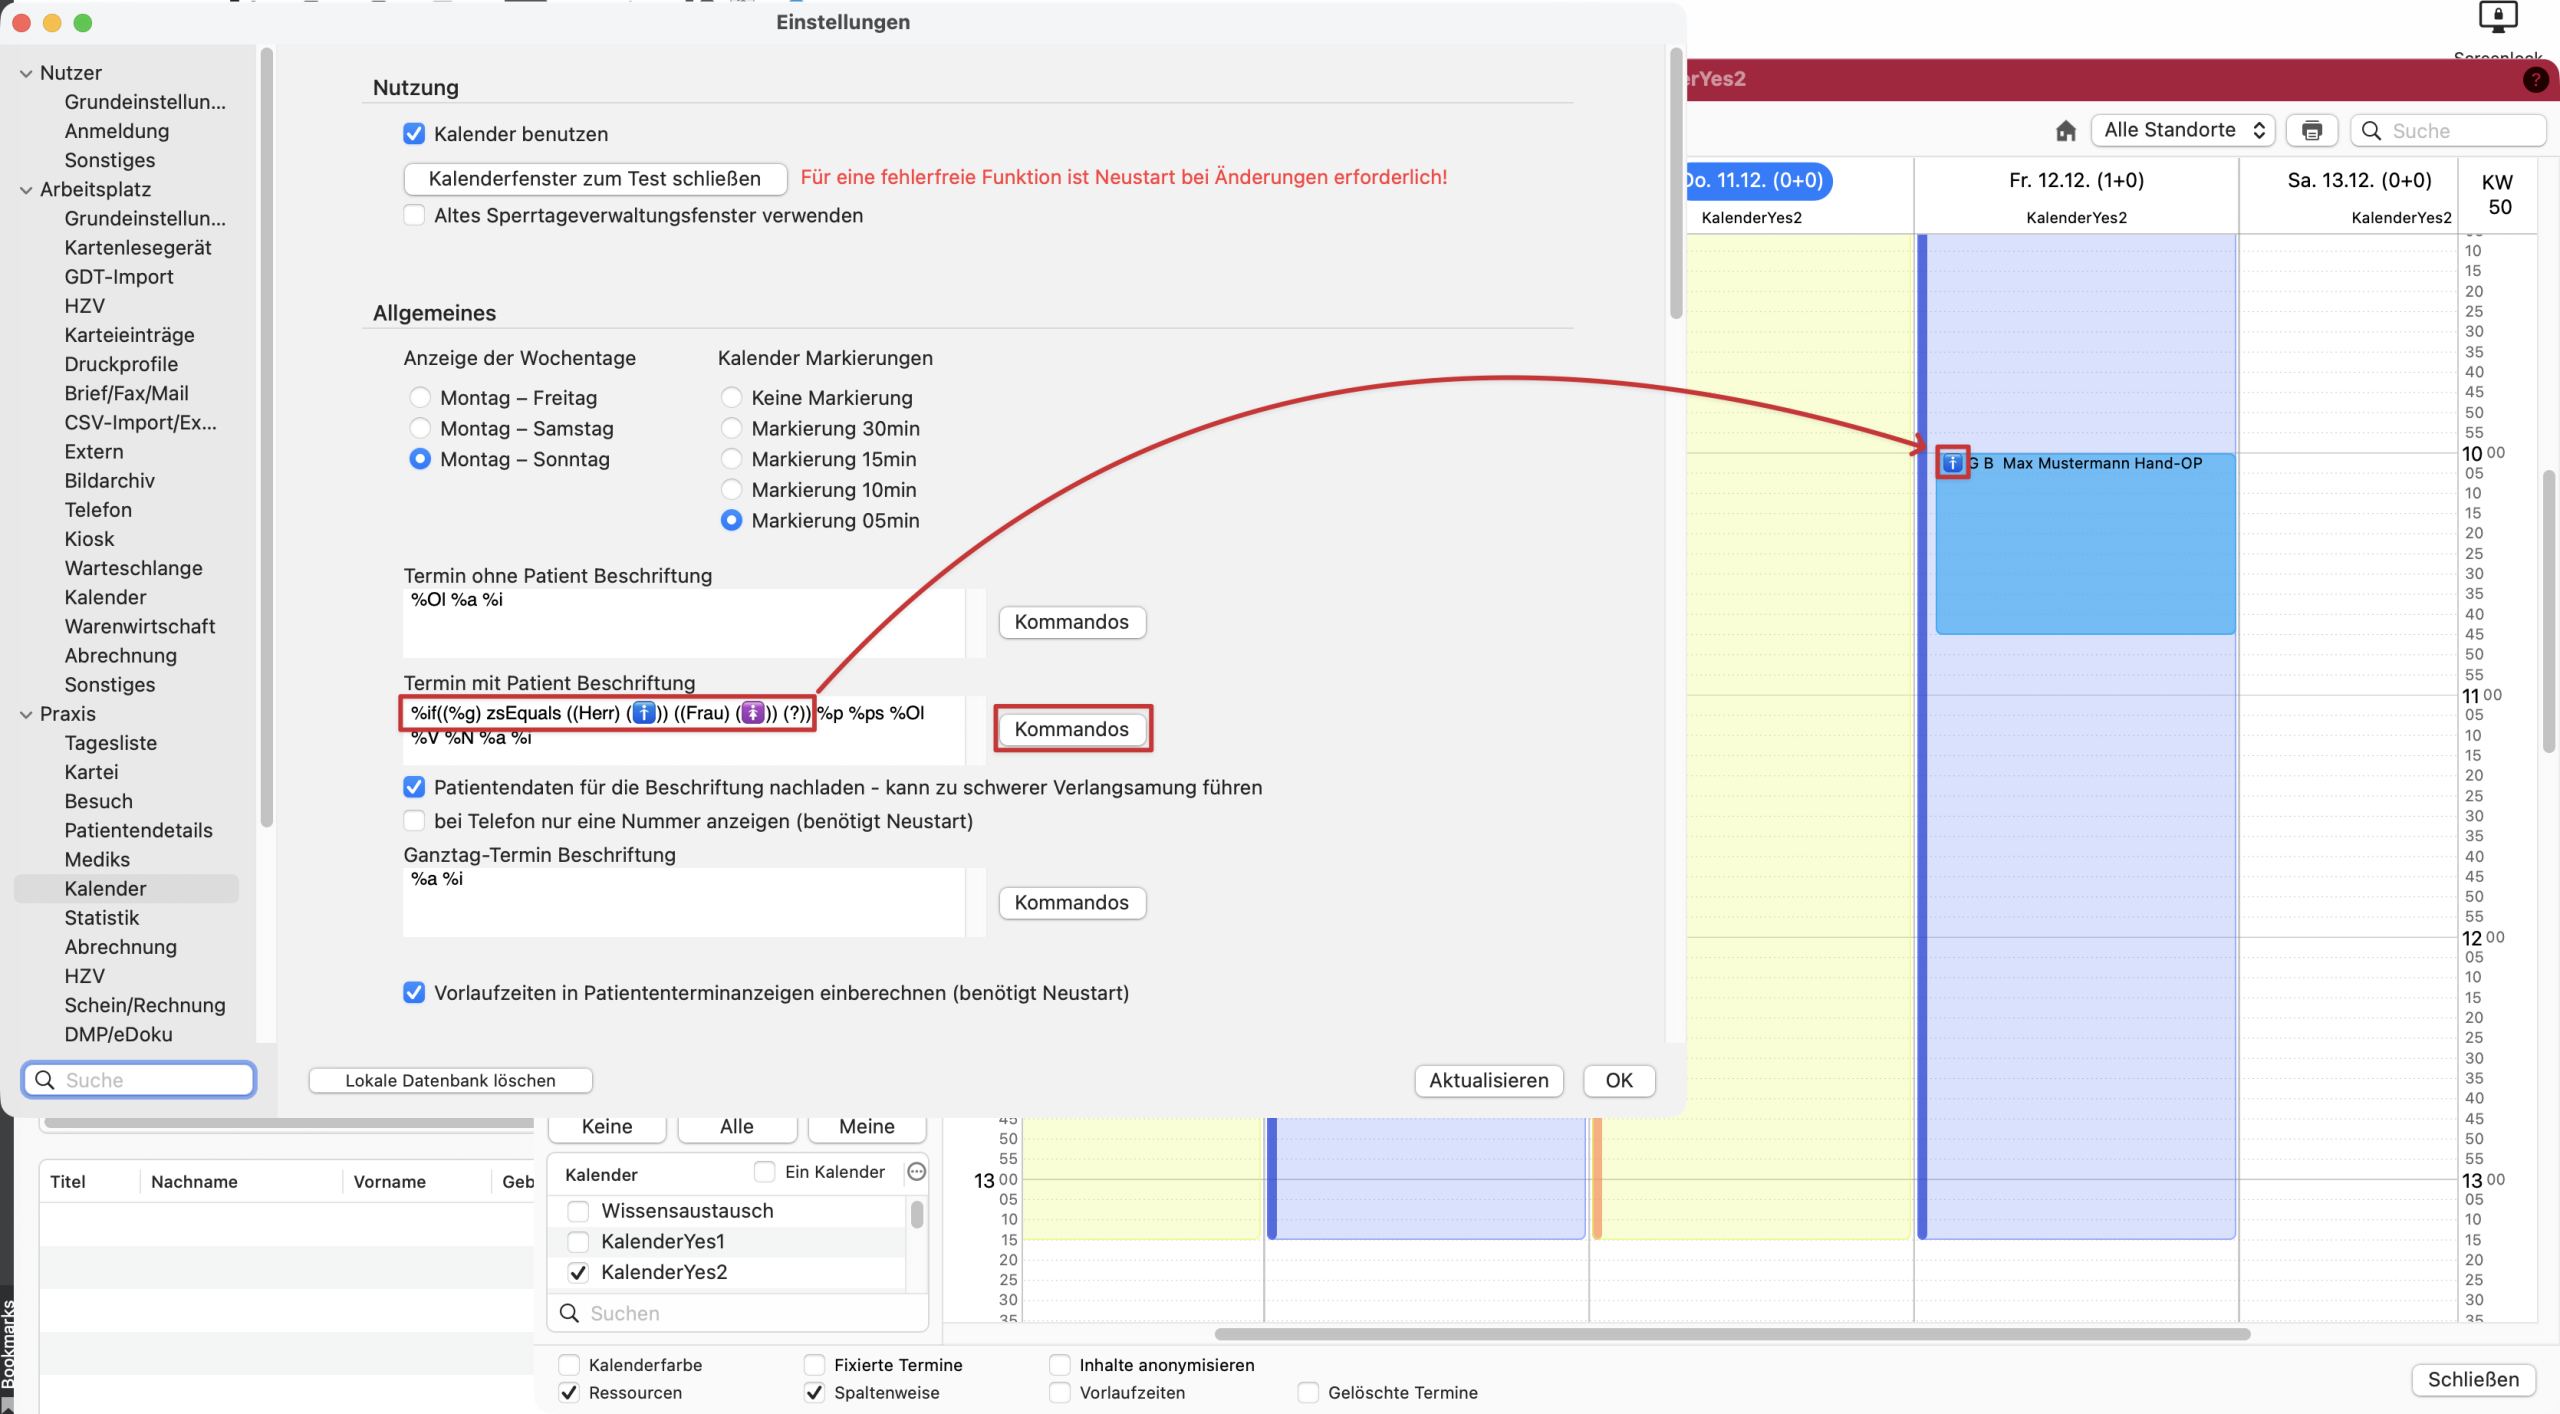
Task: Disable the Kalender benutzen checkbox
Action: [414, 134]
